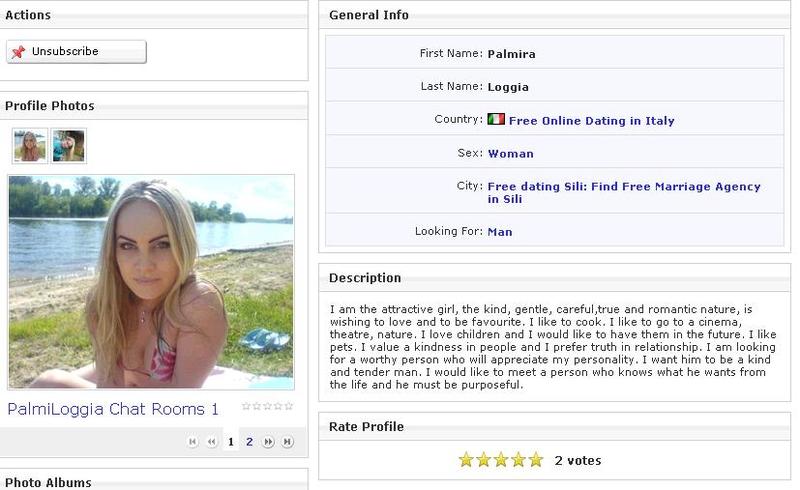The width and height of the screenshot is (800, 490).
Task: Select photo page 2
Action: (249, 442)
